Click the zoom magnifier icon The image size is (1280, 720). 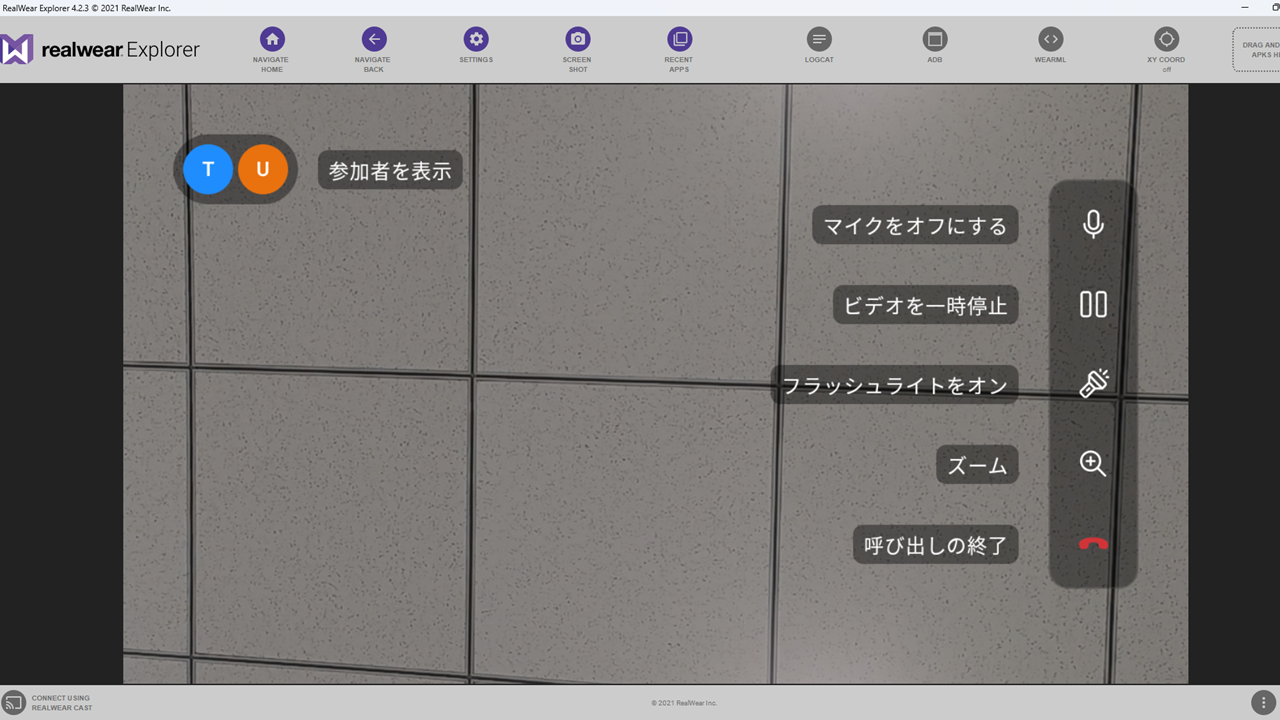coord(1093,464)
